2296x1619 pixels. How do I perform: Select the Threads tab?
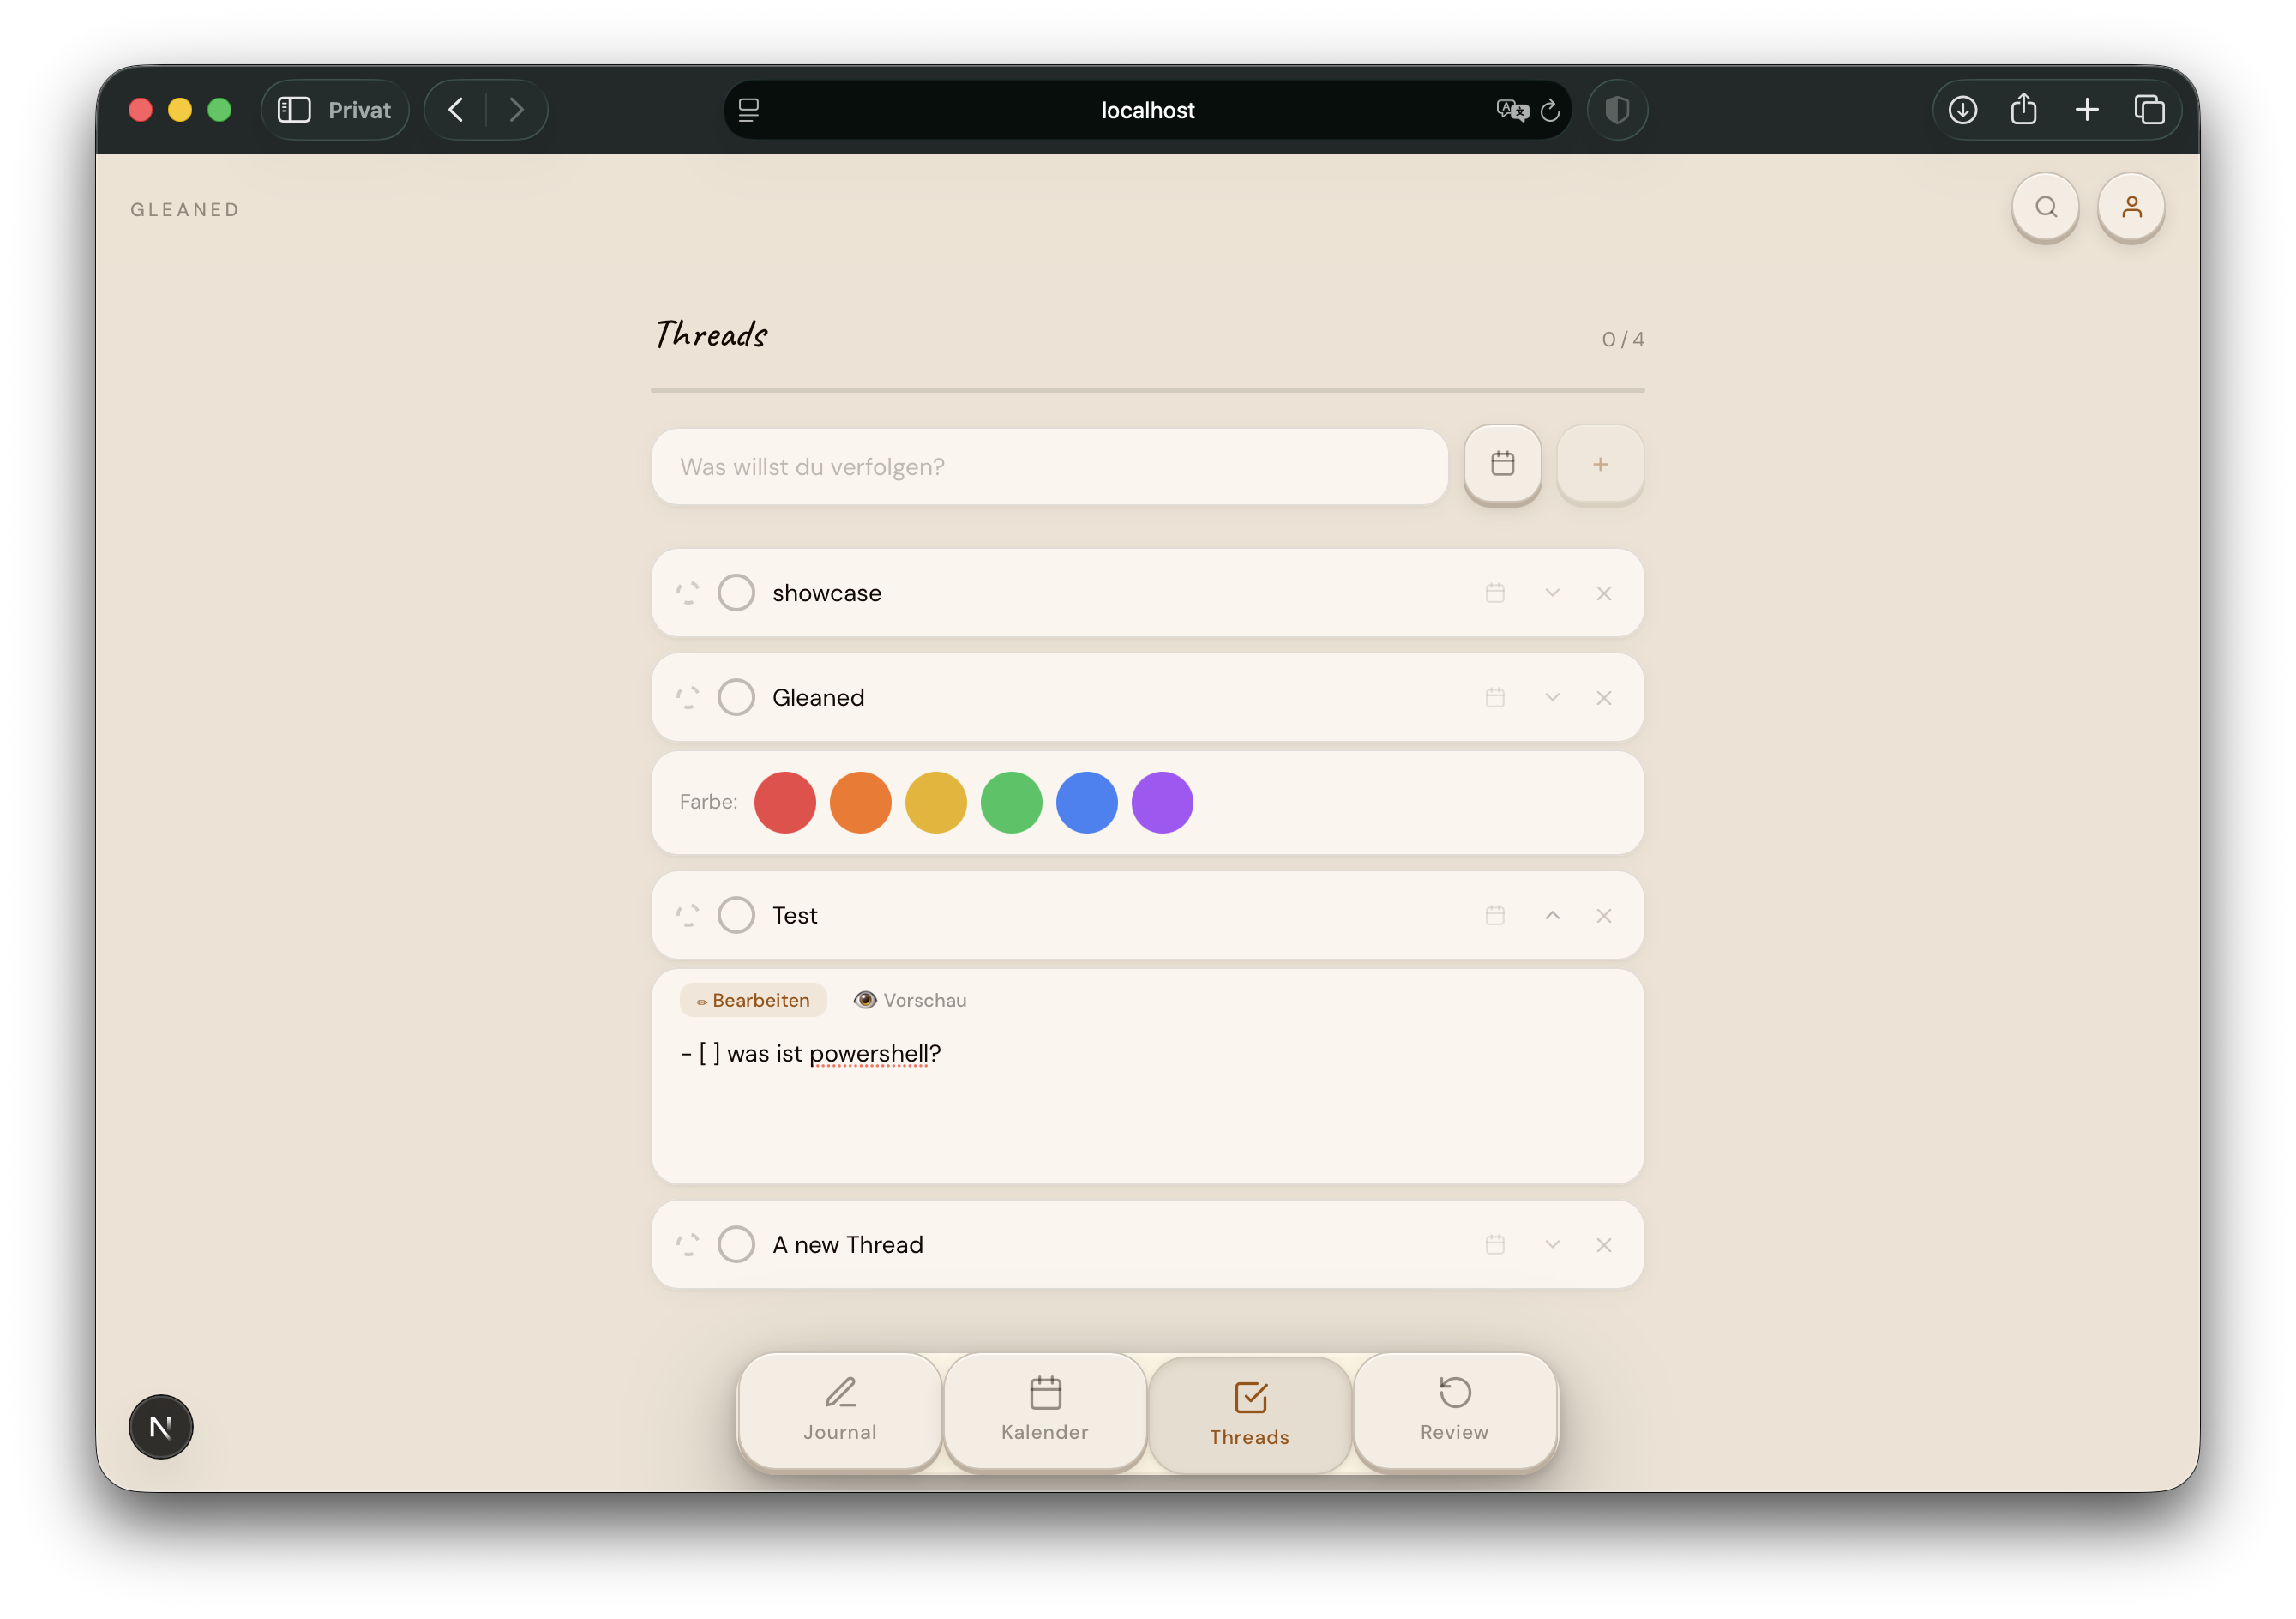tap(1250, 1414)
